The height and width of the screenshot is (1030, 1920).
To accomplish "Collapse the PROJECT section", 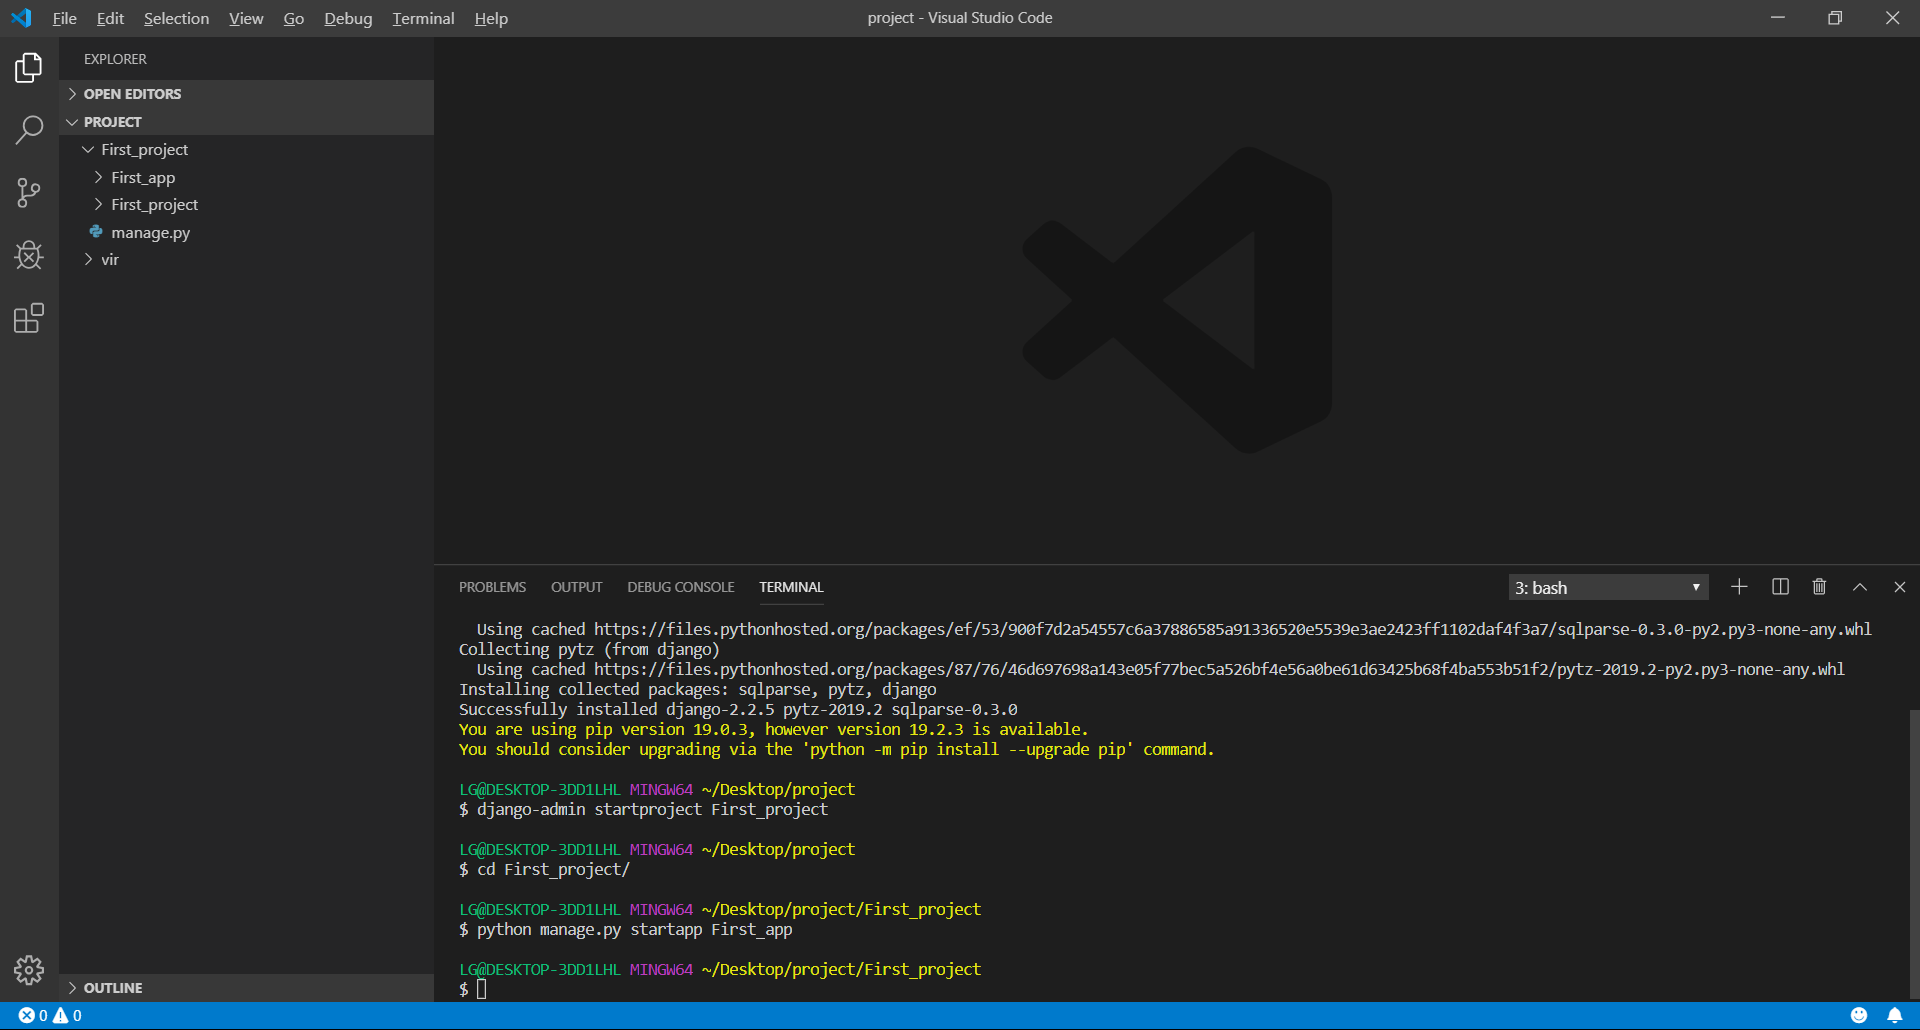I will point(247,122).
